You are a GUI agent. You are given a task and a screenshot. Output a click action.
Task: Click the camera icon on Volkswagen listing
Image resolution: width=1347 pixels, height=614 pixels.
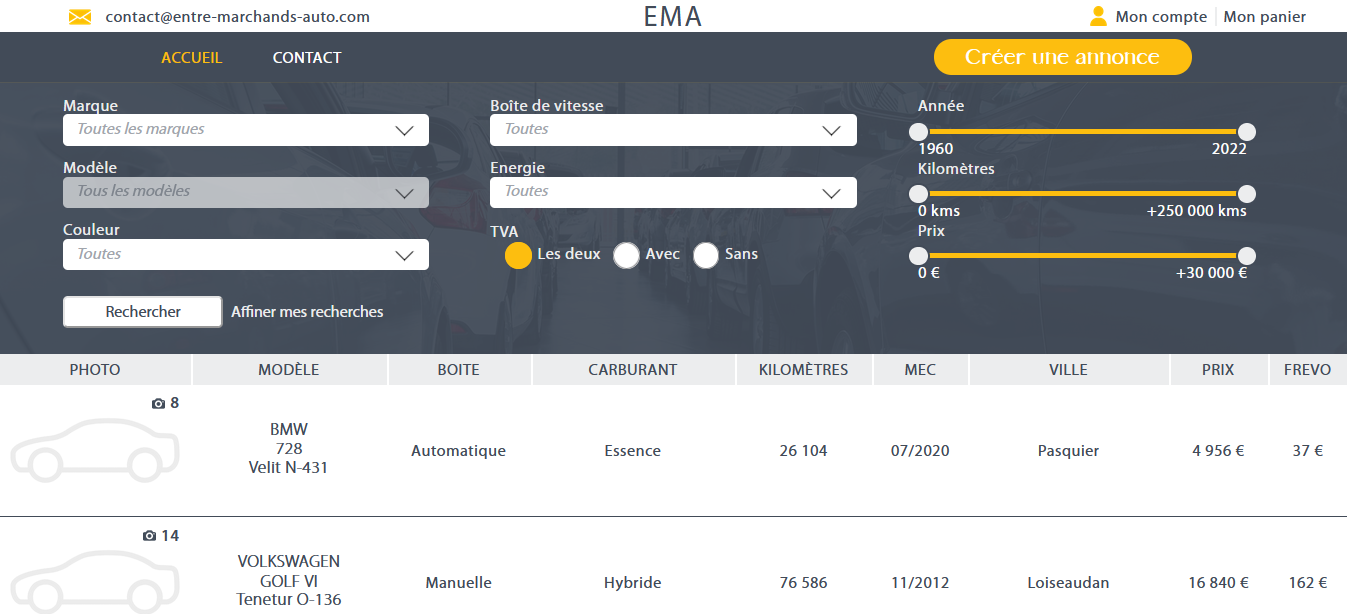pos(150,536)
